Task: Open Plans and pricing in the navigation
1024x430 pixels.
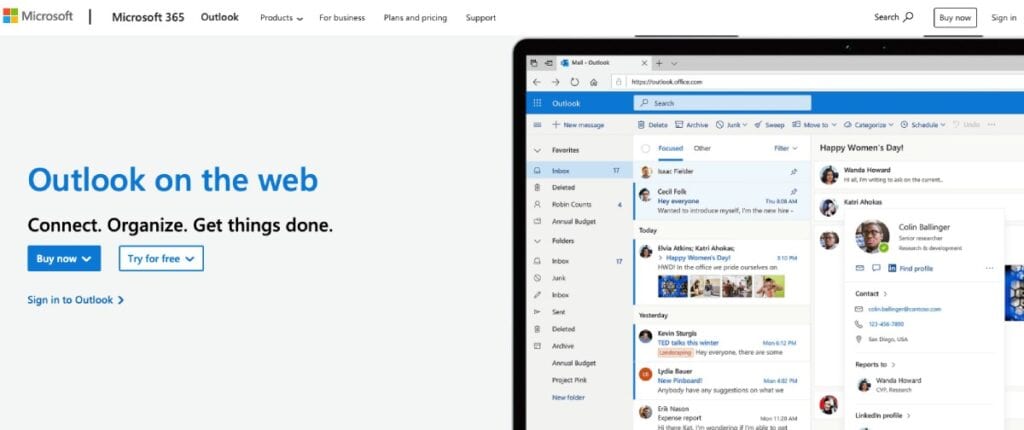Action: tap(415, 18)
